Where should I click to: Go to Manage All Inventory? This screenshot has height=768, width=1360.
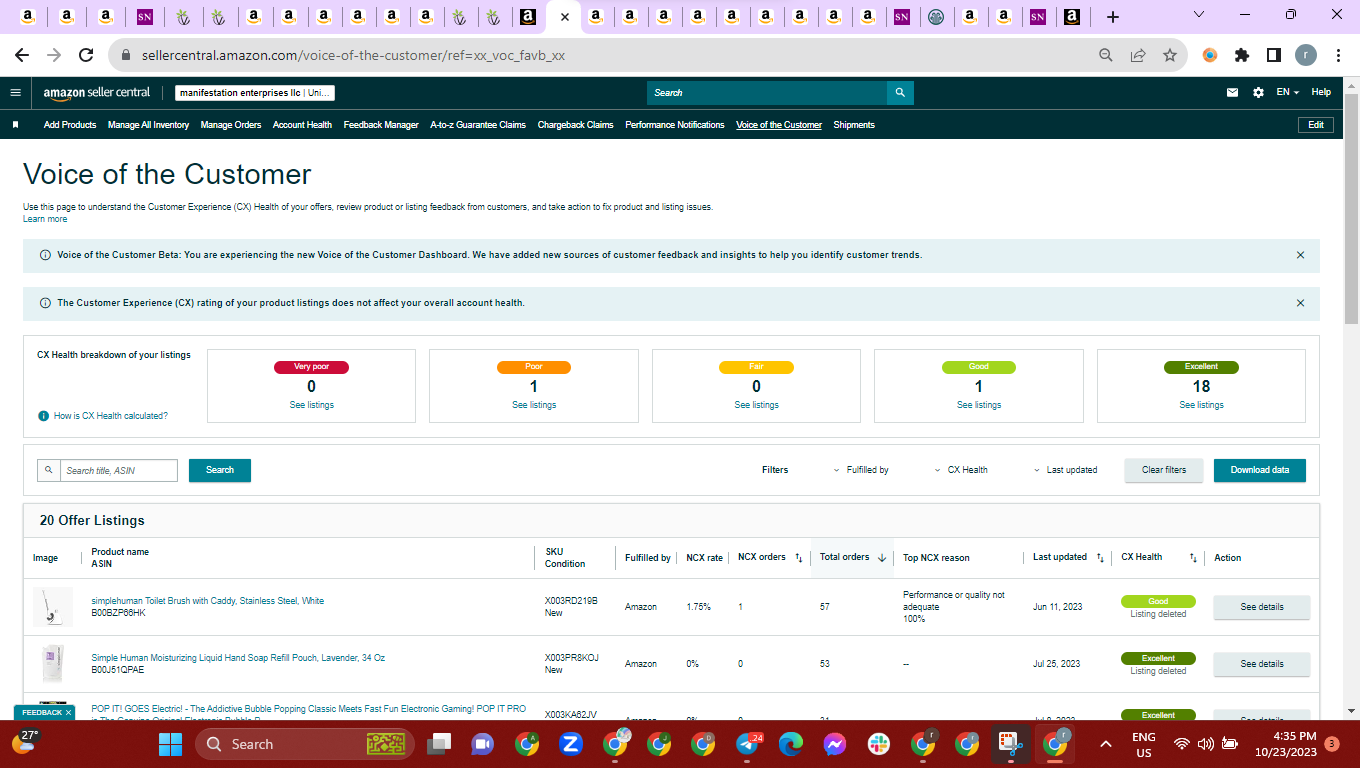[148, 125]
